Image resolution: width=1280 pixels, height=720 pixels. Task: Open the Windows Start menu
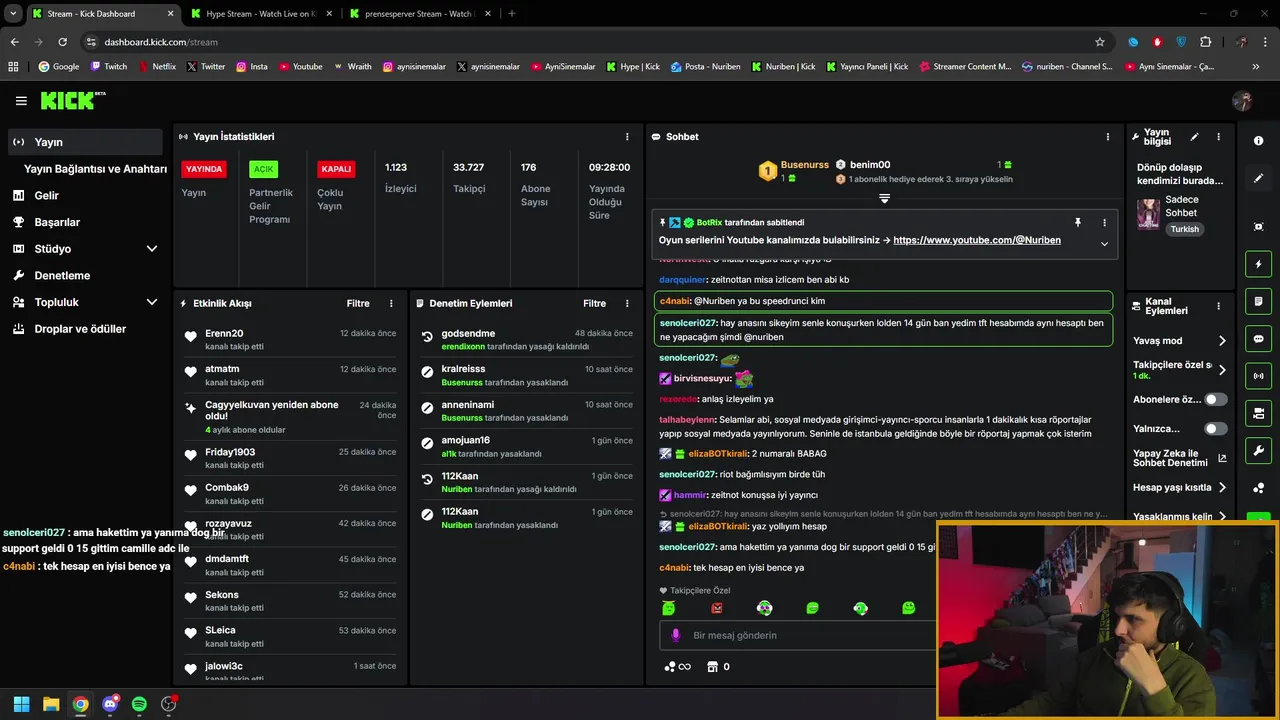pos(21,704)
